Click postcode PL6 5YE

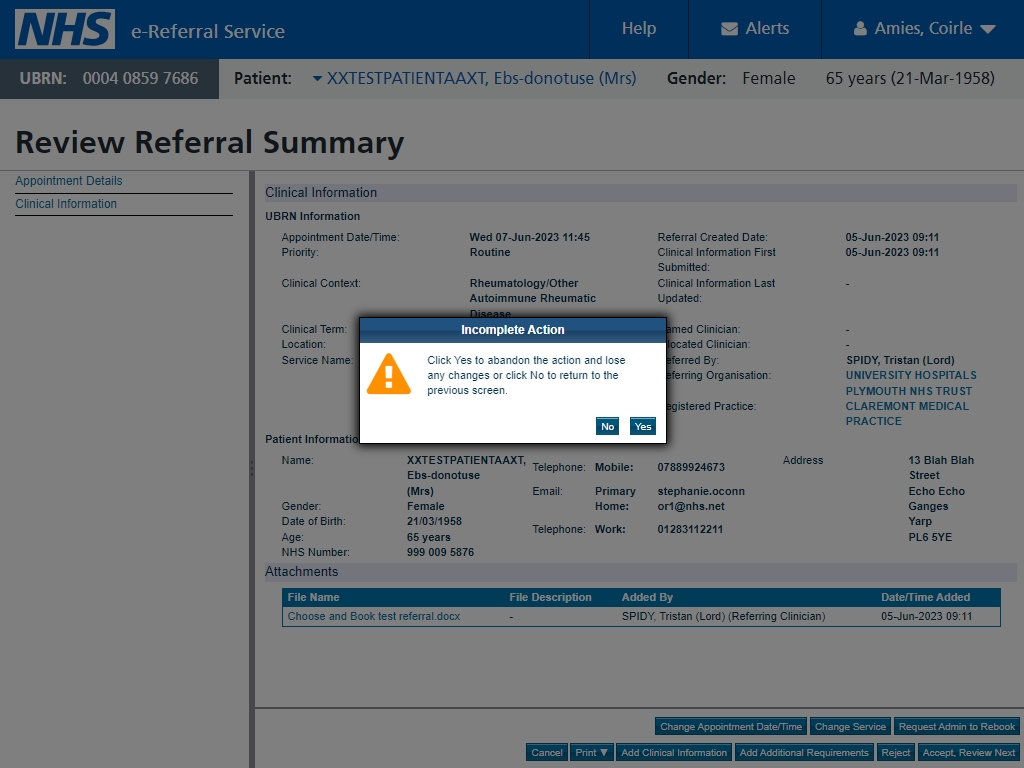(930, 537)
